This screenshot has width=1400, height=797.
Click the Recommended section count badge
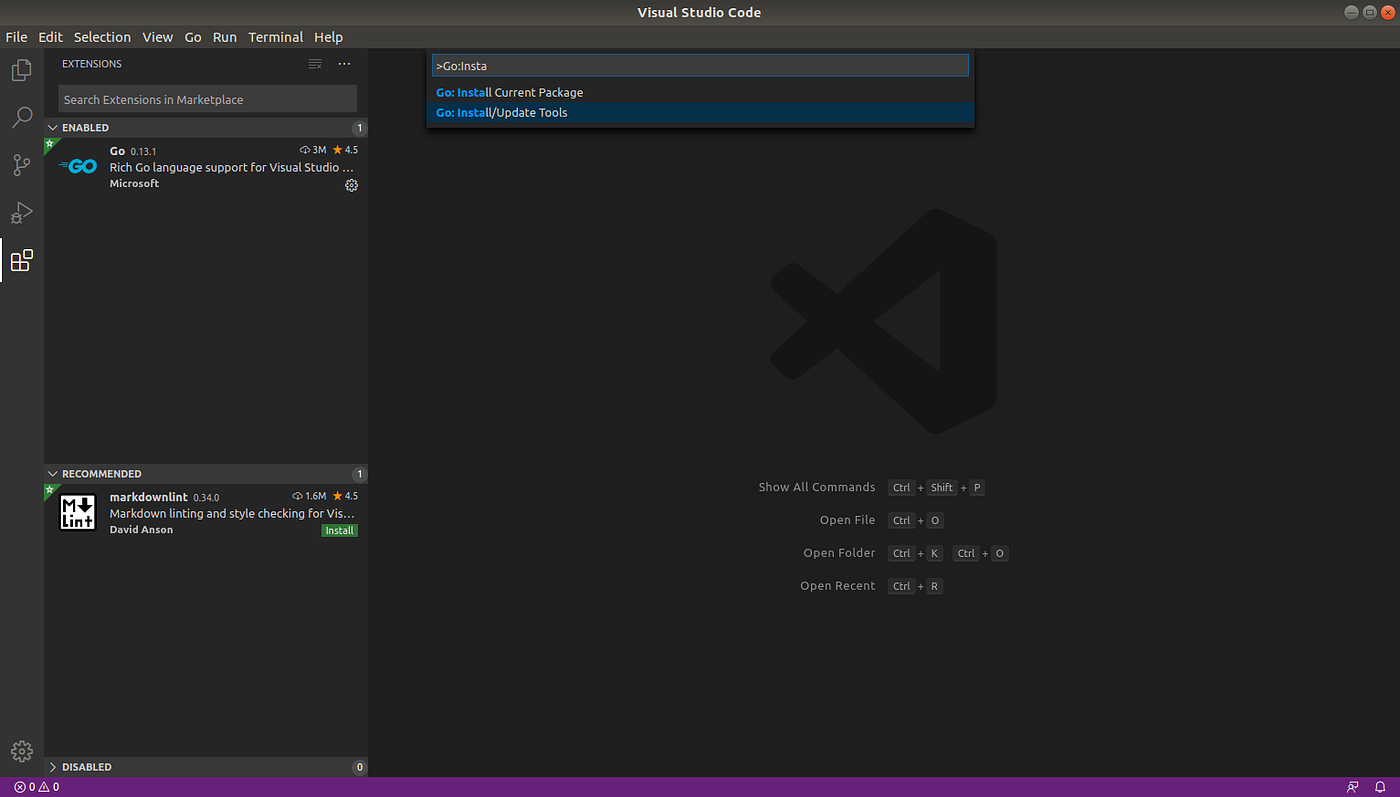[359, 474]
